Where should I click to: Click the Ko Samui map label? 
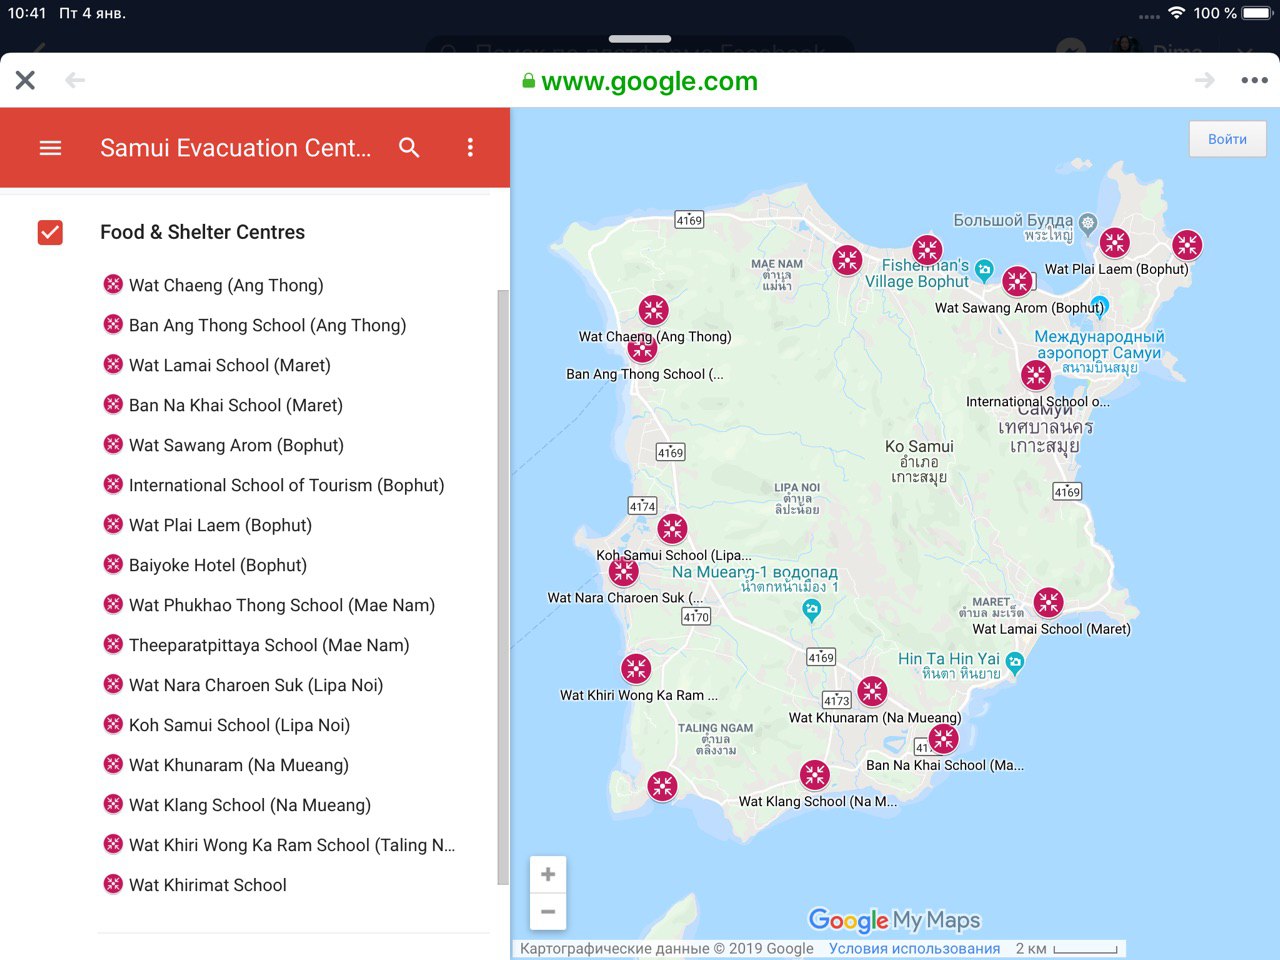[x=919, y=446]
